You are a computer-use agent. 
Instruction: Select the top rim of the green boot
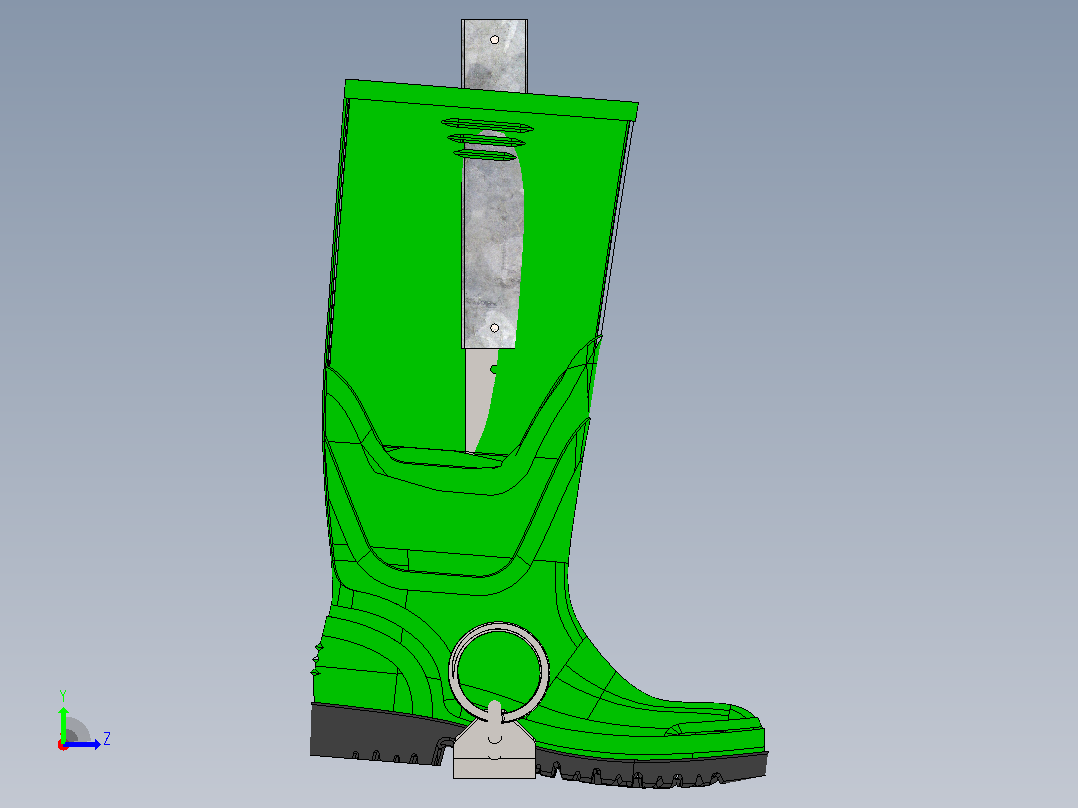(x=491, y=100)
